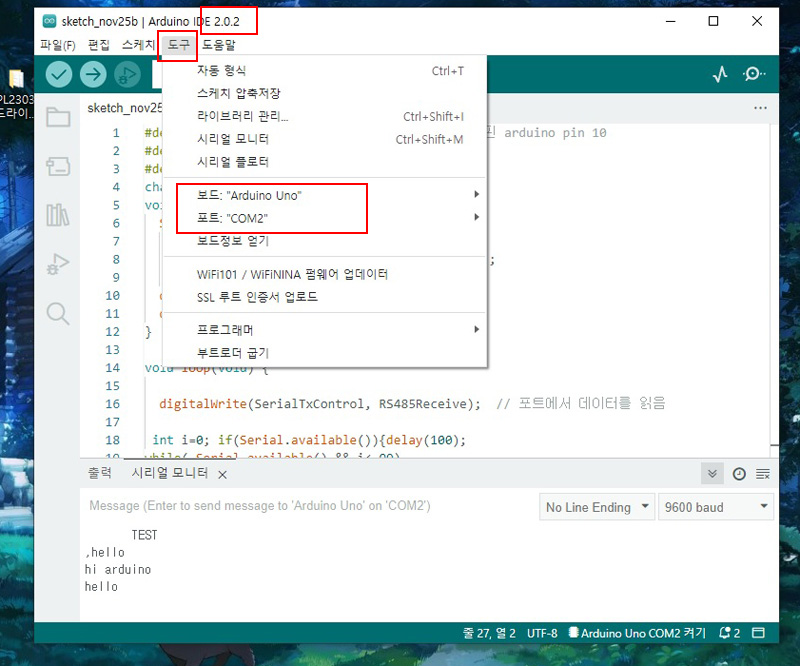This screenshot has height=666, width=800.
Task: Click code line 16 digitalWrite statement
Action: coord(319,404)
